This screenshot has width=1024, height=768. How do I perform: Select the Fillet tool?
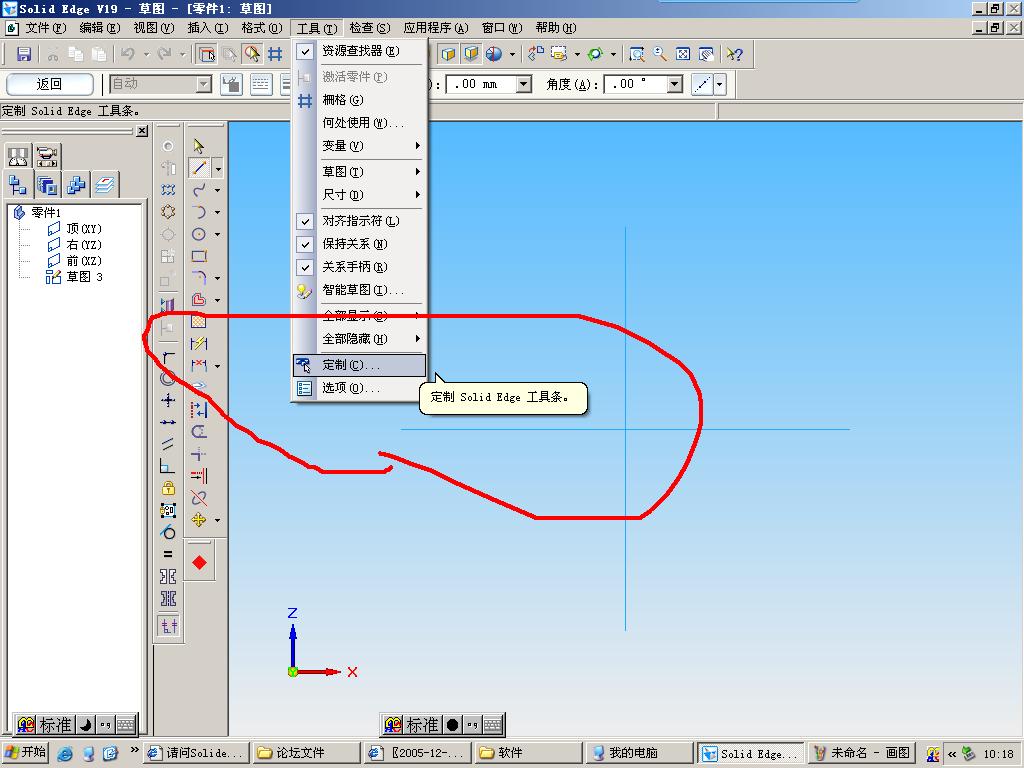[199, 278]
